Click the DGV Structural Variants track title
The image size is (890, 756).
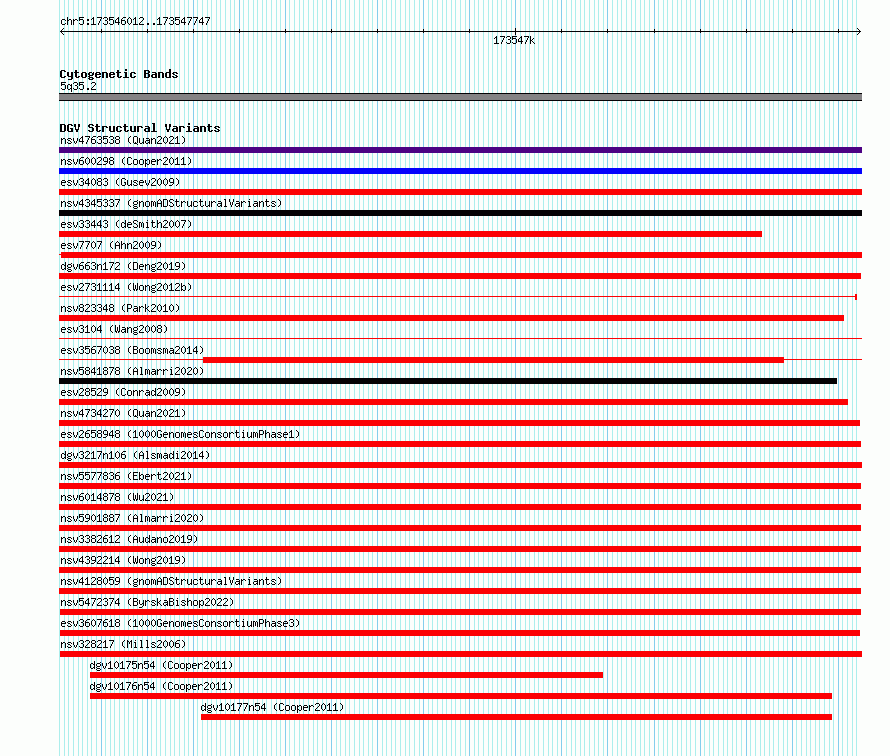coord(140,128)
